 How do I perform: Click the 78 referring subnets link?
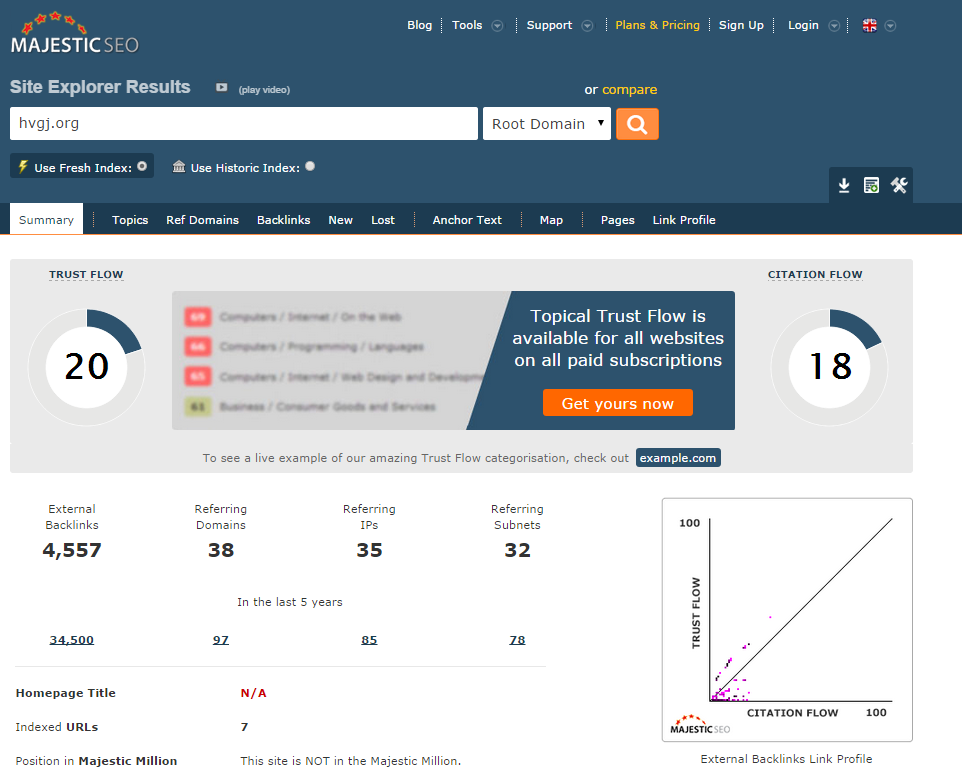coord(517,640)
